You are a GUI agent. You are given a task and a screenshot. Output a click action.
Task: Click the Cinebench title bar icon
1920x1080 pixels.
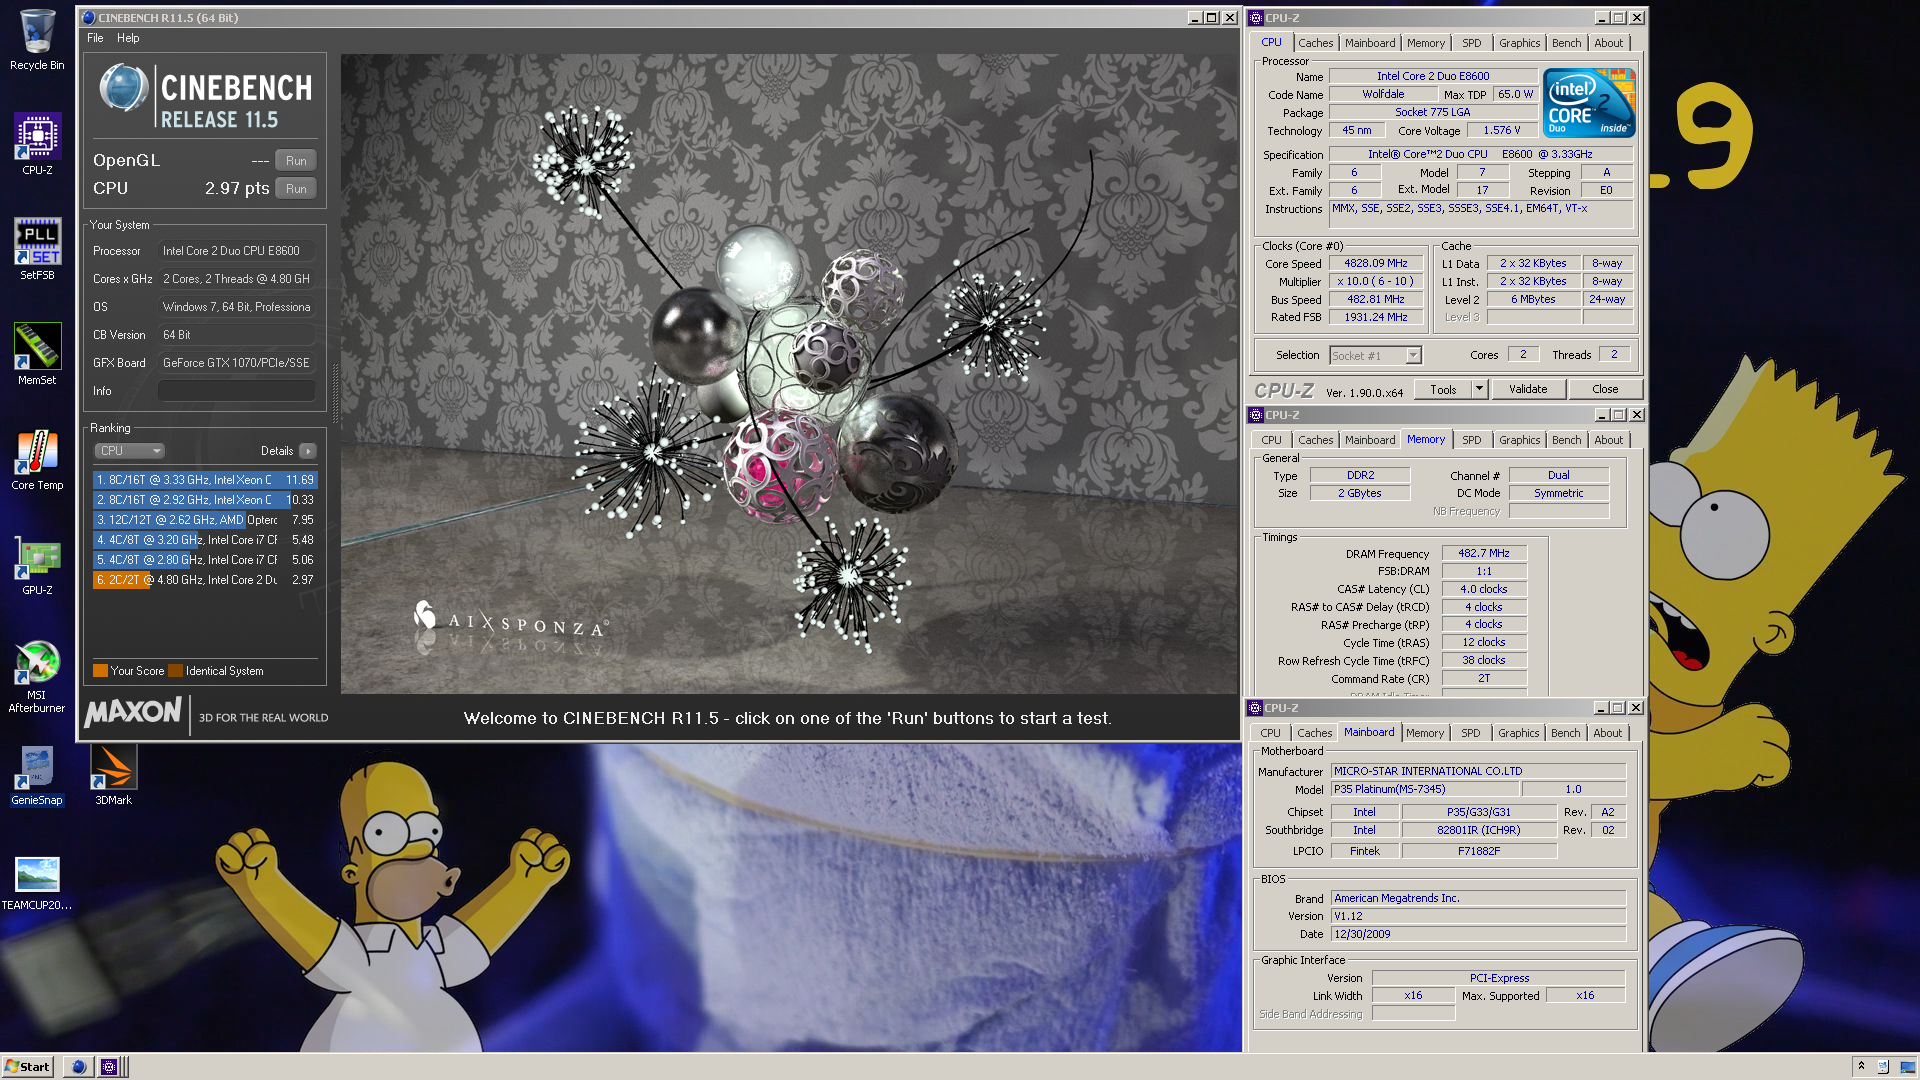coord(88,18)
